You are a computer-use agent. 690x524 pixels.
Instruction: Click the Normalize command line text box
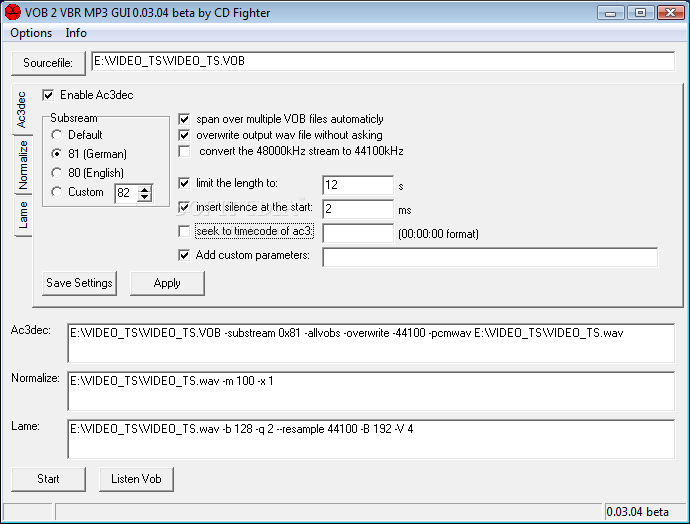[371, 391]
